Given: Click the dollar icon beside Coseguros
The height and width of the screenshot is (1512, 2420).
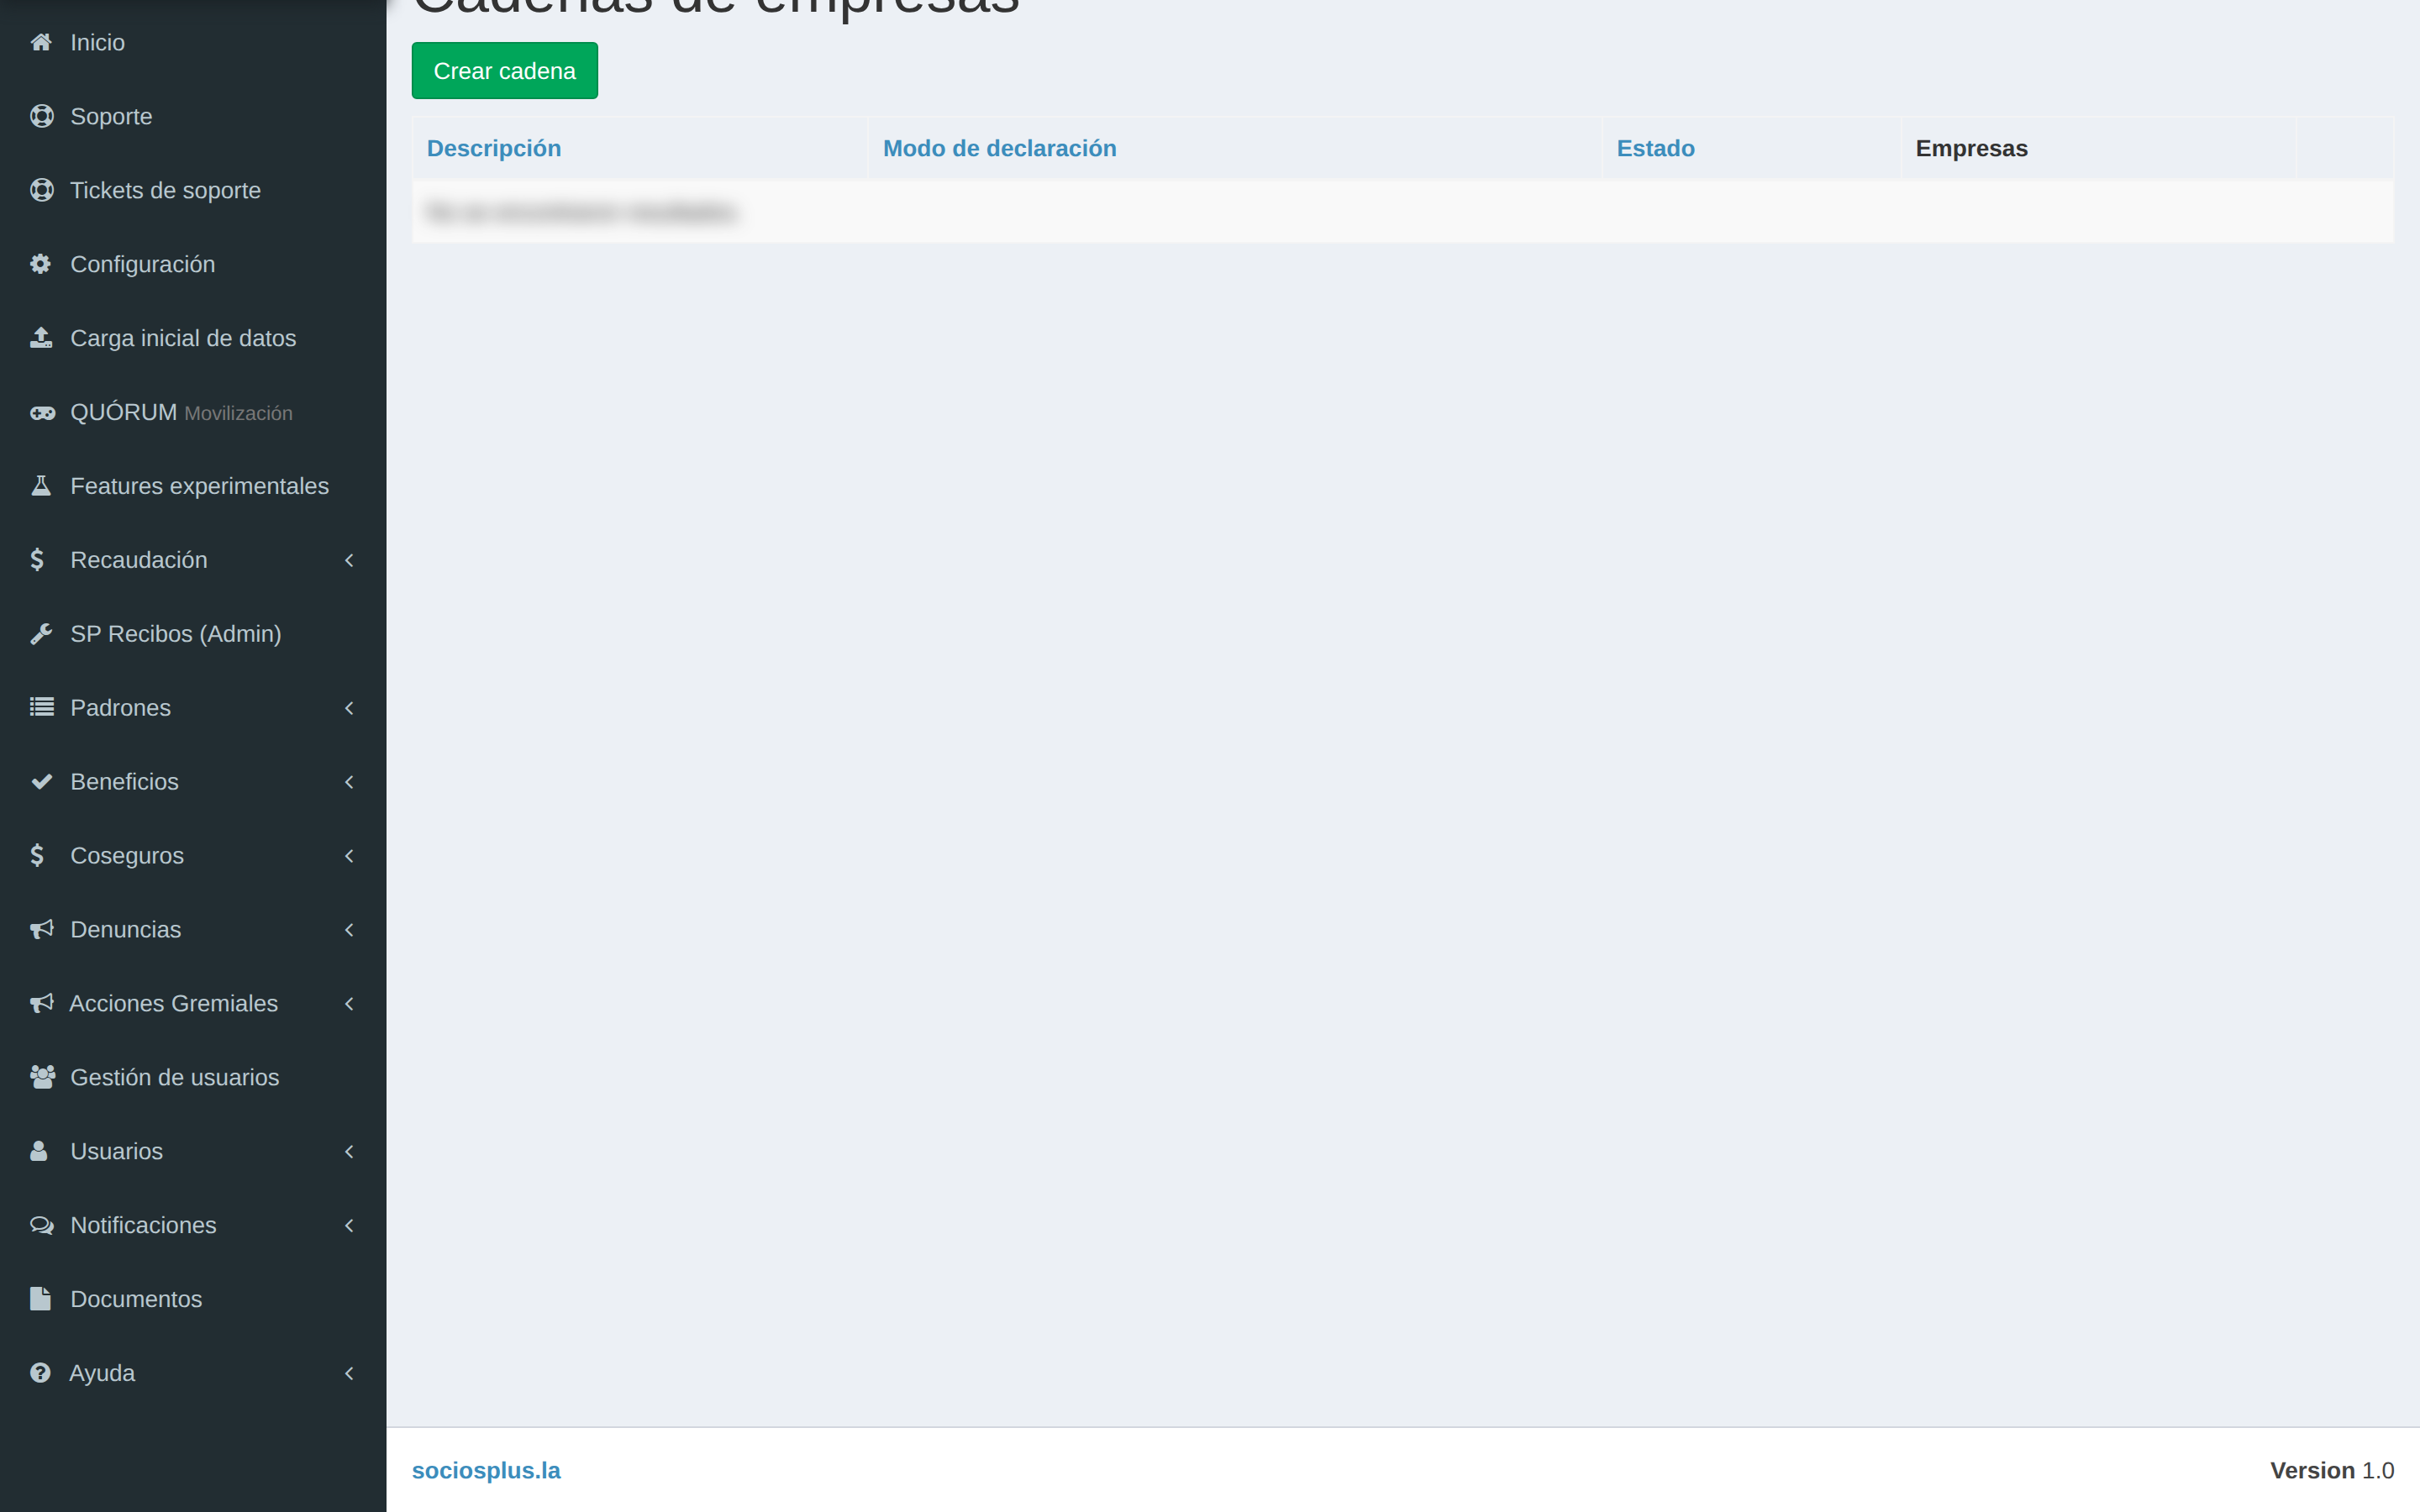Looking at the screenshot, I should pyautogui.click(x=37, y=856).
